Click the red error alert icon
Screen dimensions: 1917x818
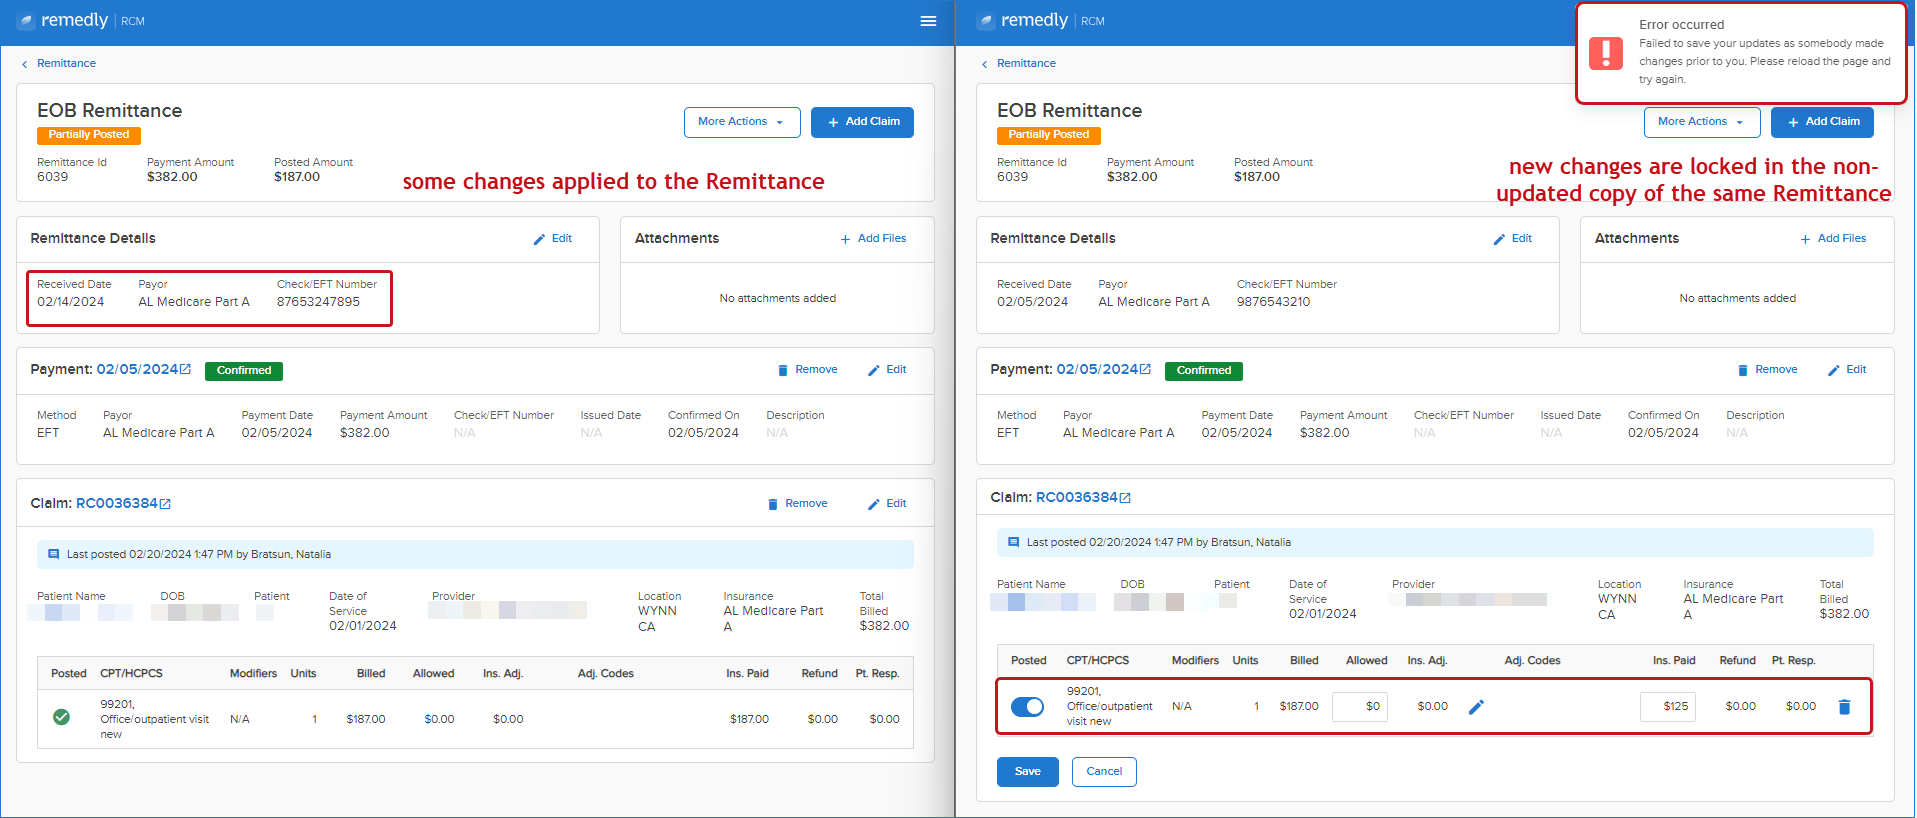[x=1606, y=53]
